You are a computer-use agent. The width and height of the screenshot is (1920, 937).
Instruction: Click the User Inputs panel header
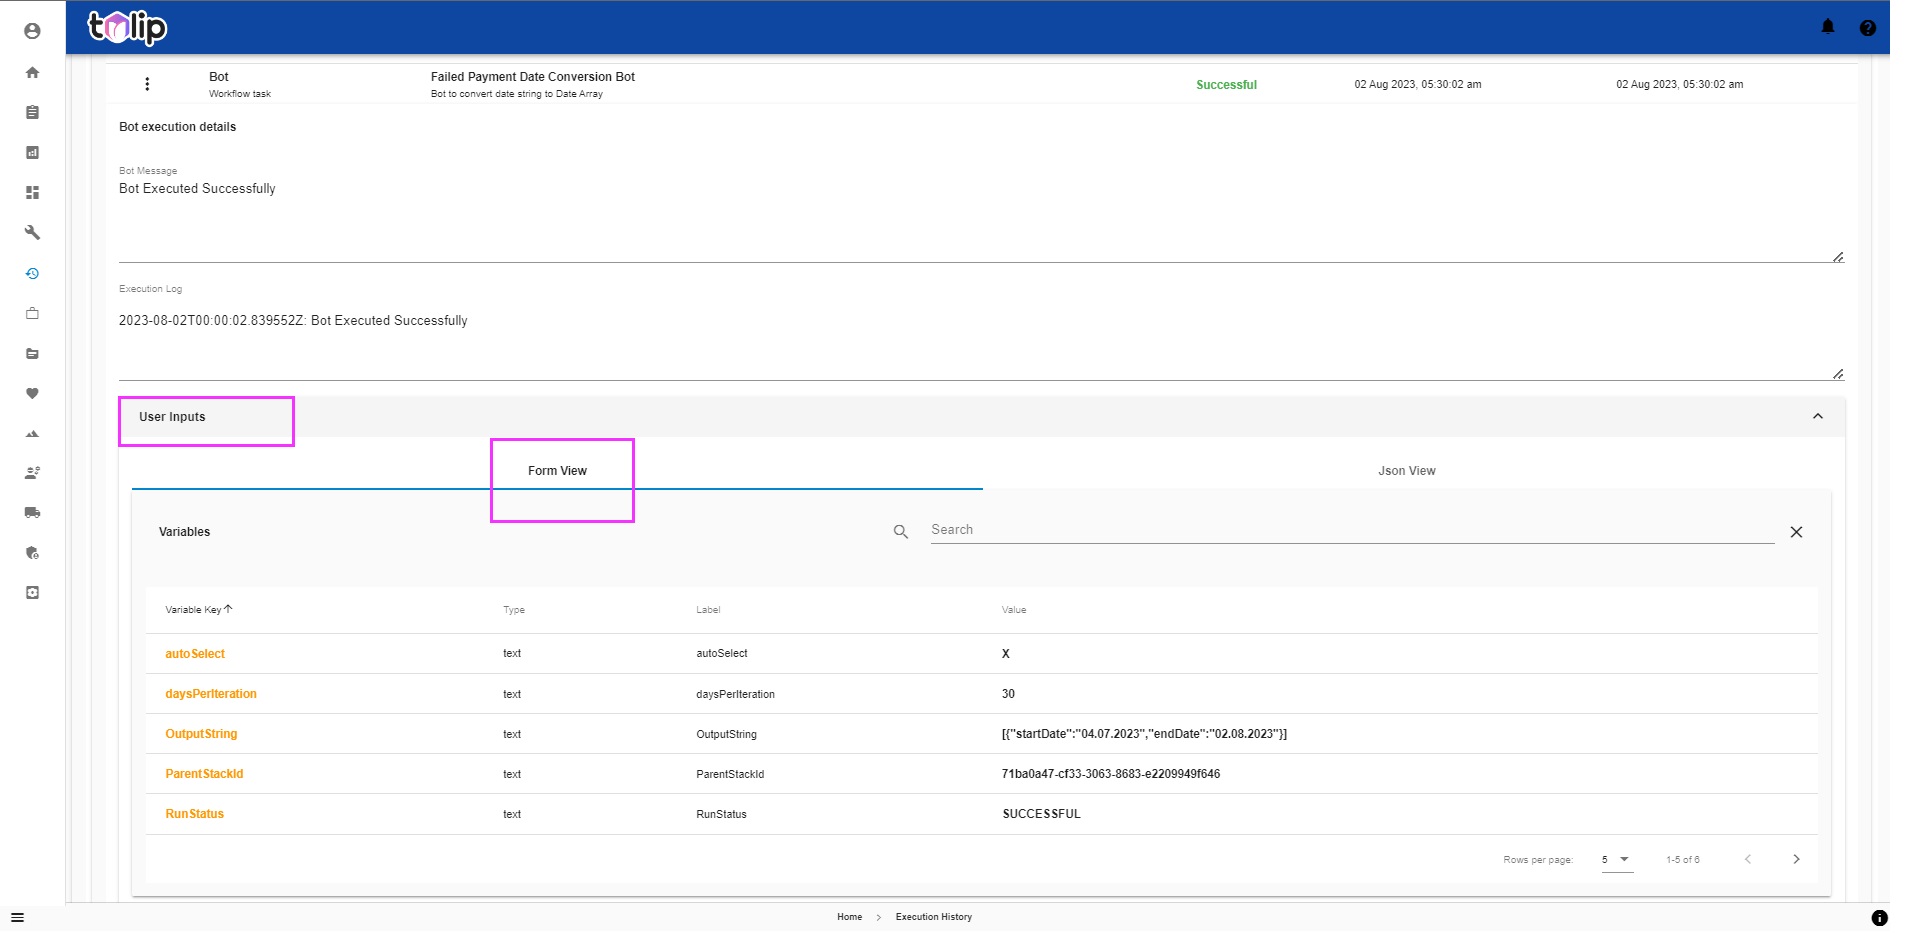tap(982, 416)
